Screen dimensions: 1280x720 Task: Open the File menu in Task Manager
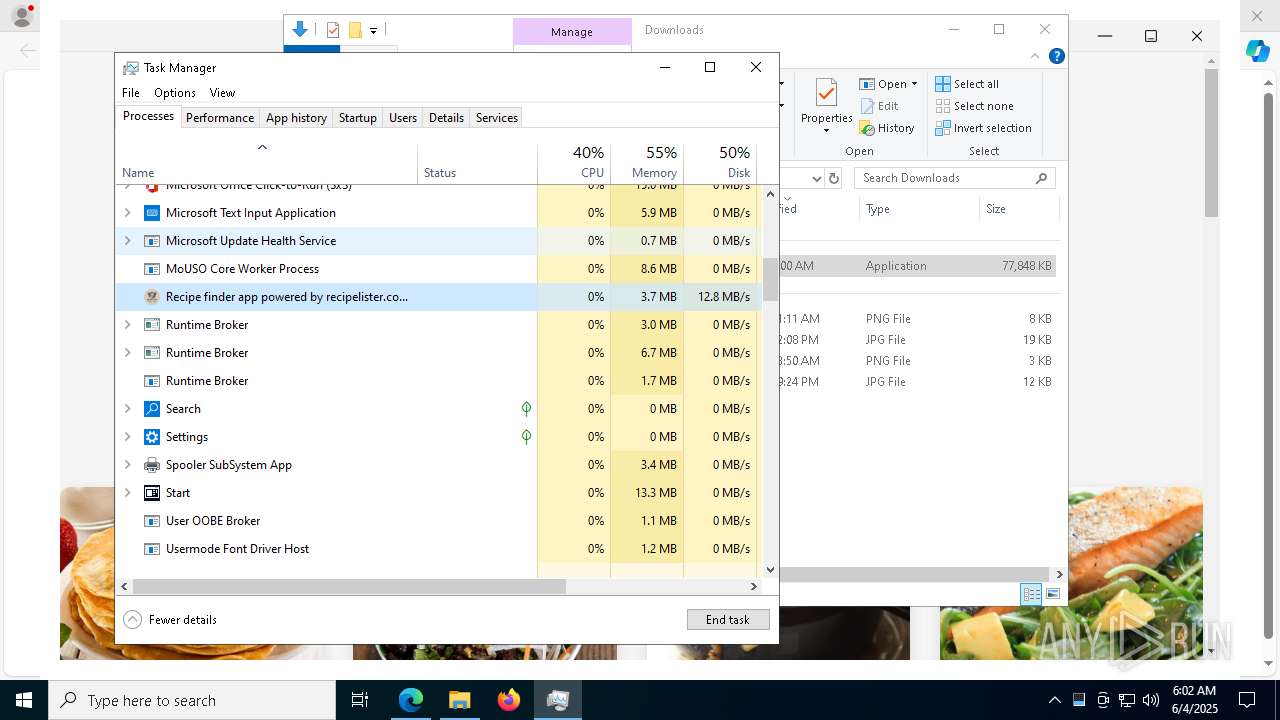[x=131, y=93]
